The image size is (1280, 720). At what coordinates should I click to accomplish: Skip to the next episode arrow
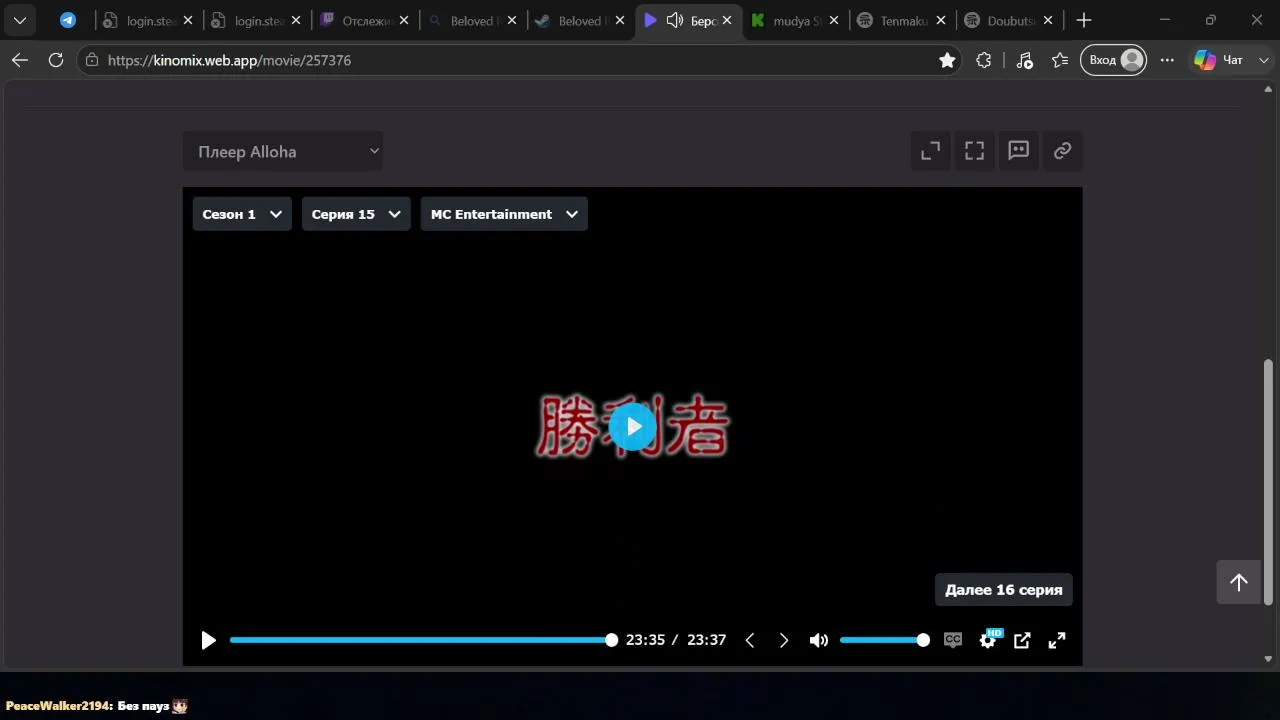click(x=784, y=640)
